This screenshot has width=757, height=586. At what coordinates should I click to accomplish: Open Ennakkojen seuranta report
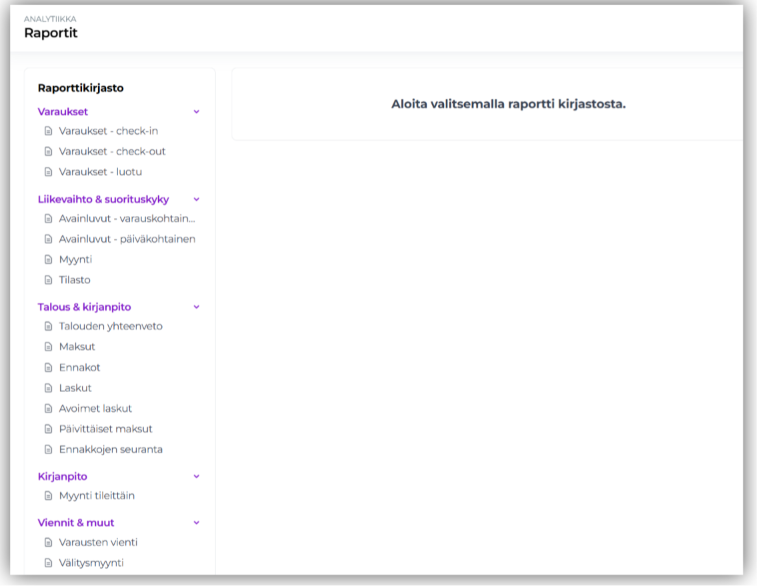[x=111, y=449]
